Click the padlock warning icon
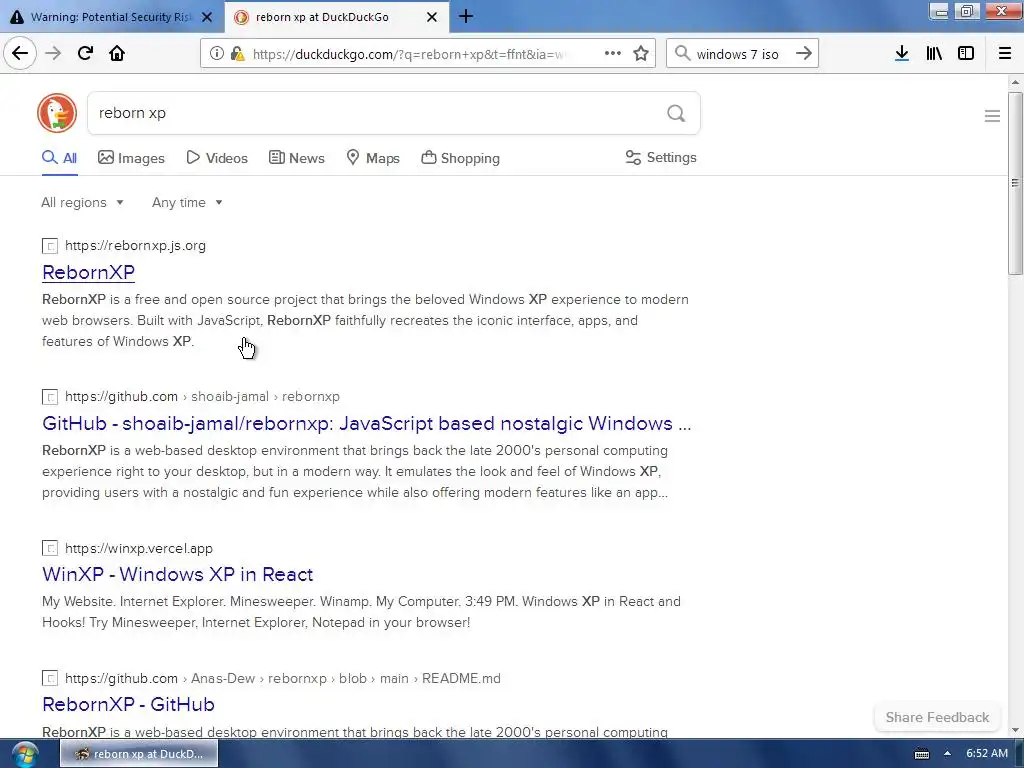Screen dimensions: 1024x768 tap(238, 54)
